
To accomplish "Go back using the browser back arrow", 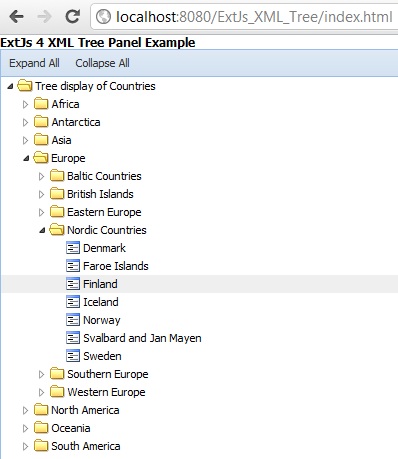I will [16, 16].
